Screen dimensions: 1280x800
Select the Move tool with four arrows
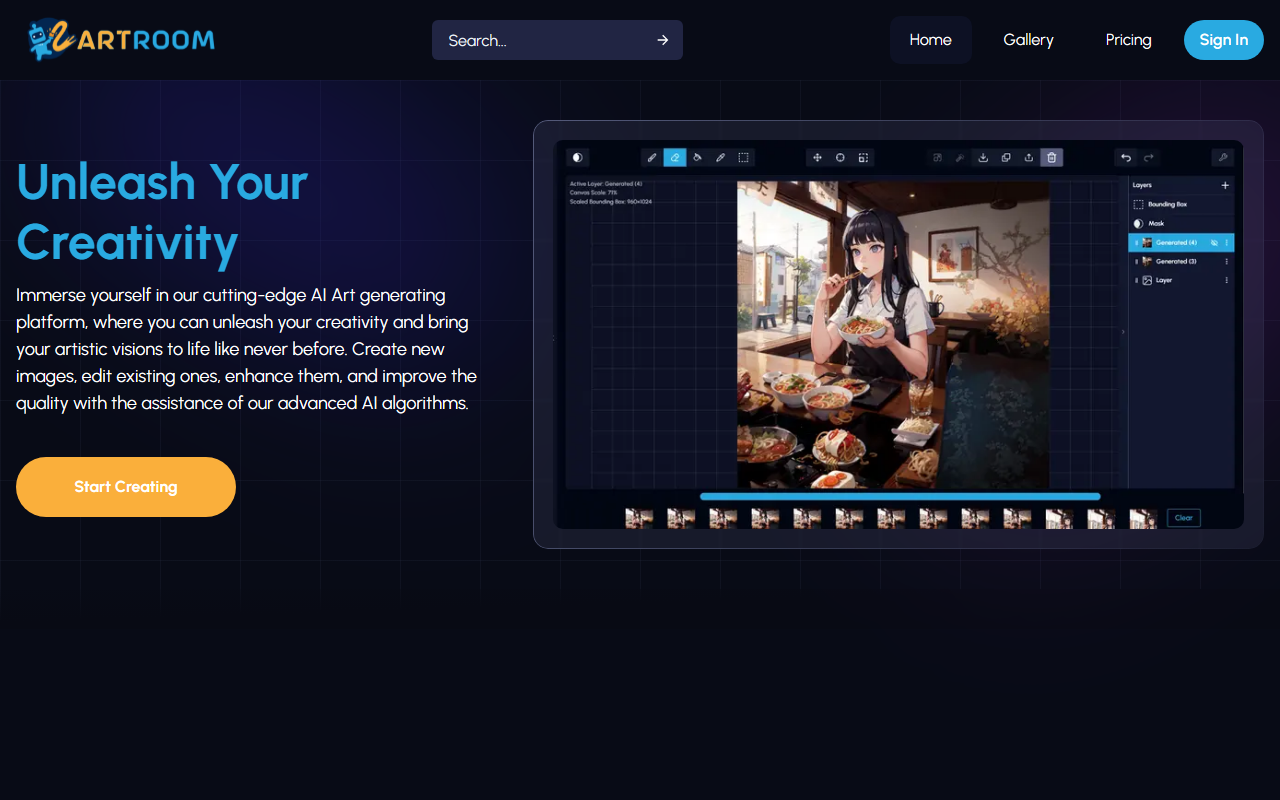(817, 157)
